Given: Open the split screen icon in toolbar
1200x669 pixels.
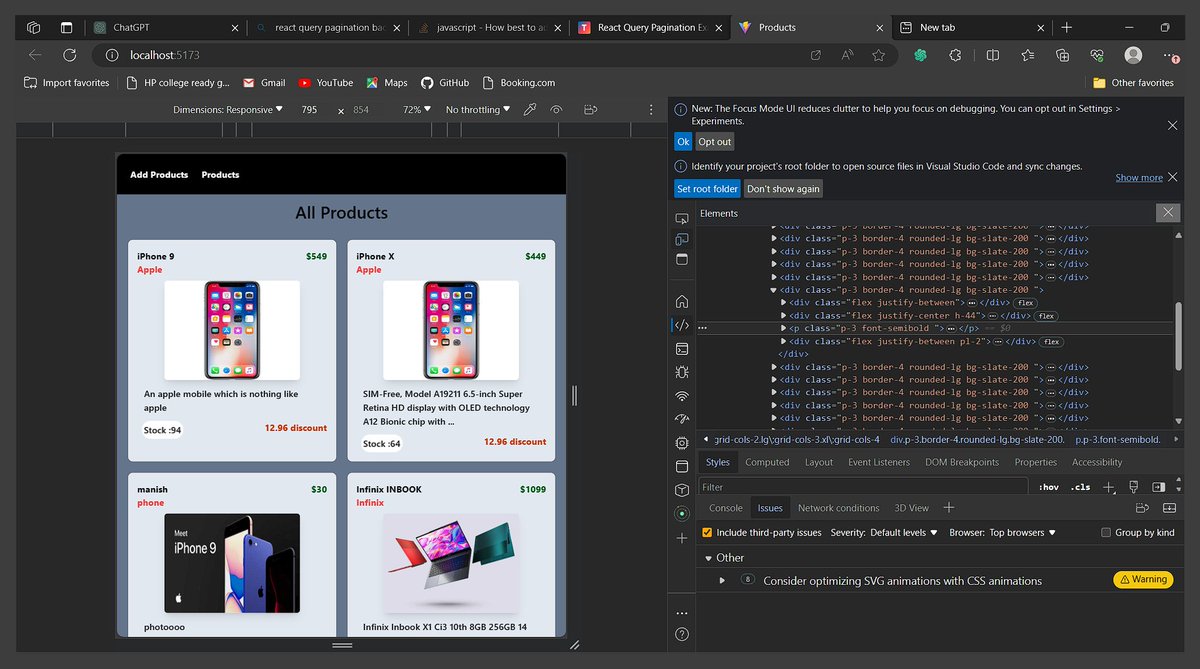Looking at the screenshot, I should (x=992, y=55).
